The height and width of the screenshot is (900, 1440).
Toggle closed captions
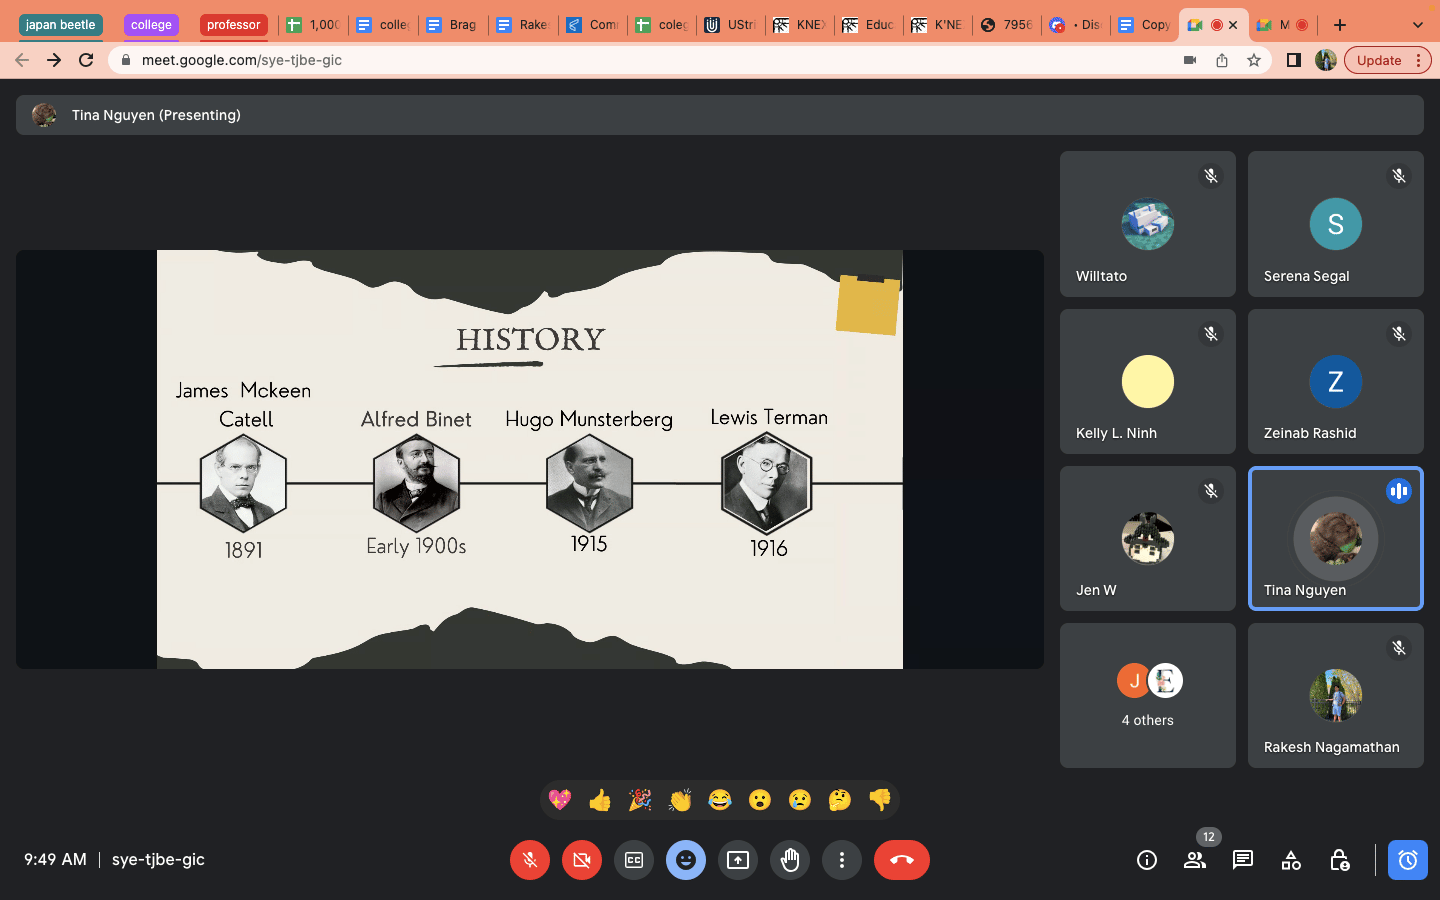pyautogui.click(x=634, y=860)
